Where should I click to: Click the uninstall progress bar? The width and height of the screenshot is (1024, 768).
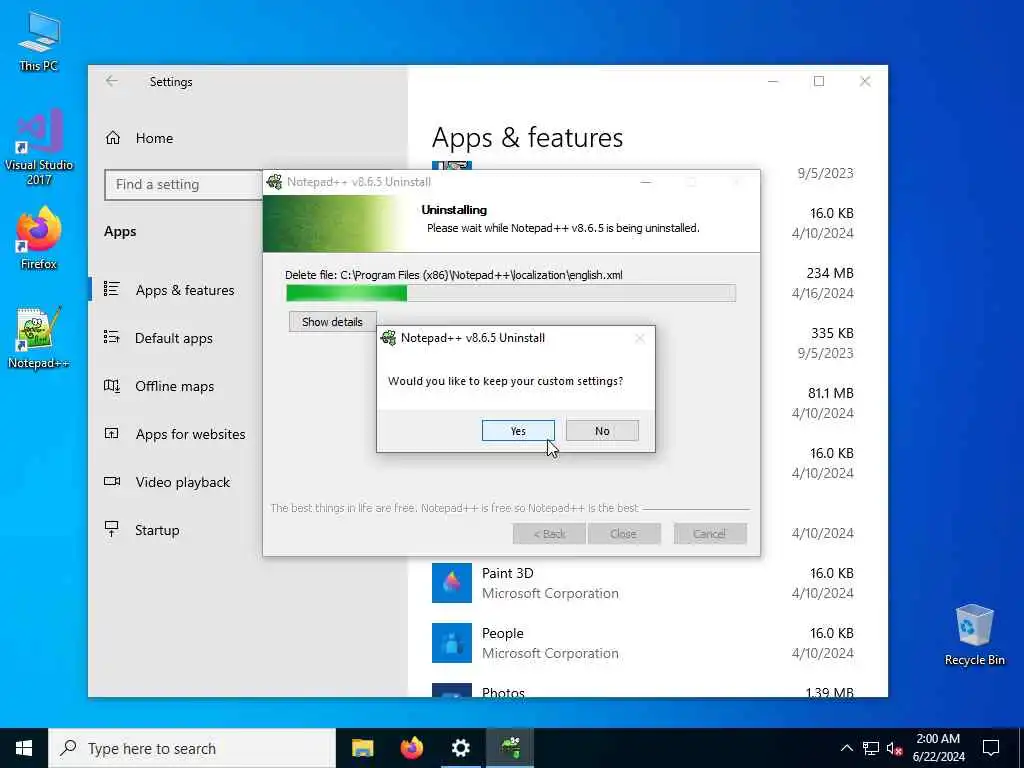click(x=511, y=293)
